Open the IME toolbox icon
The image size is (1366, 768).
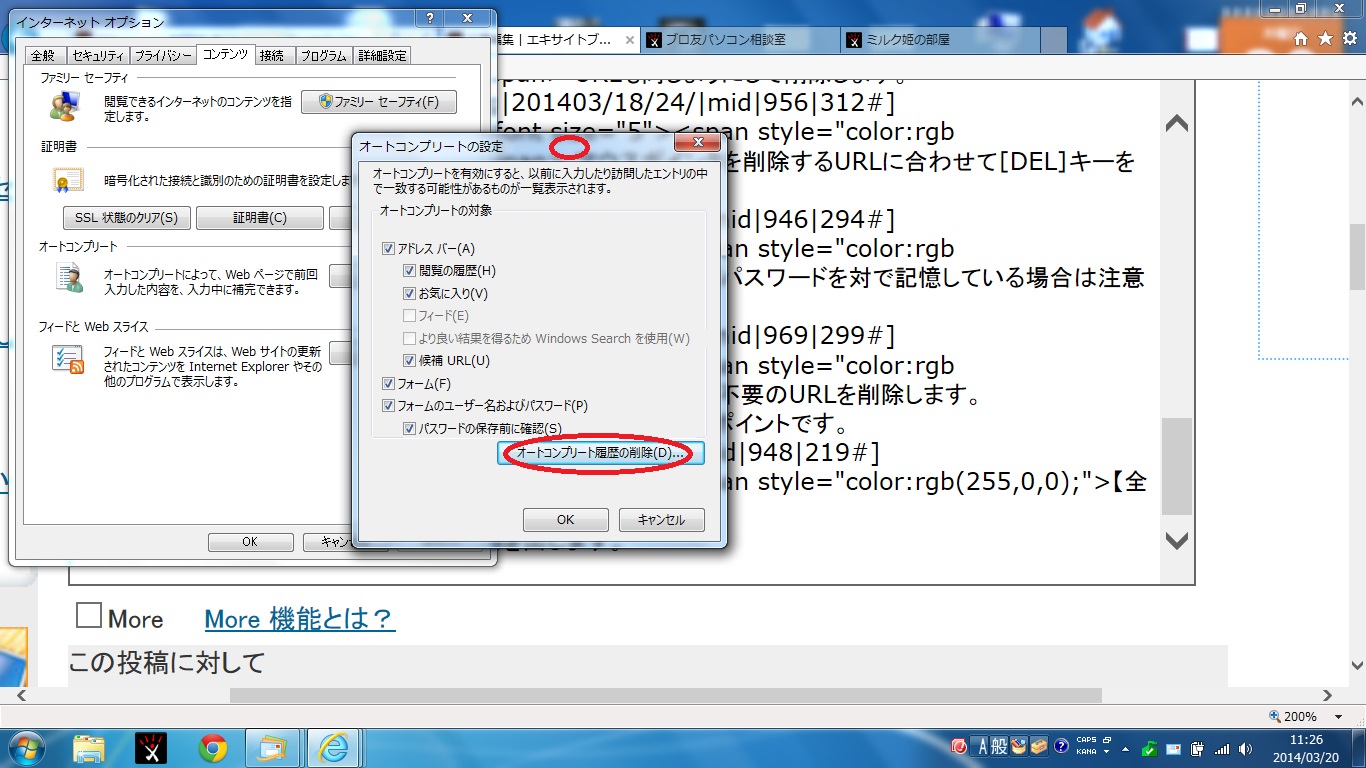(1039, 746)
